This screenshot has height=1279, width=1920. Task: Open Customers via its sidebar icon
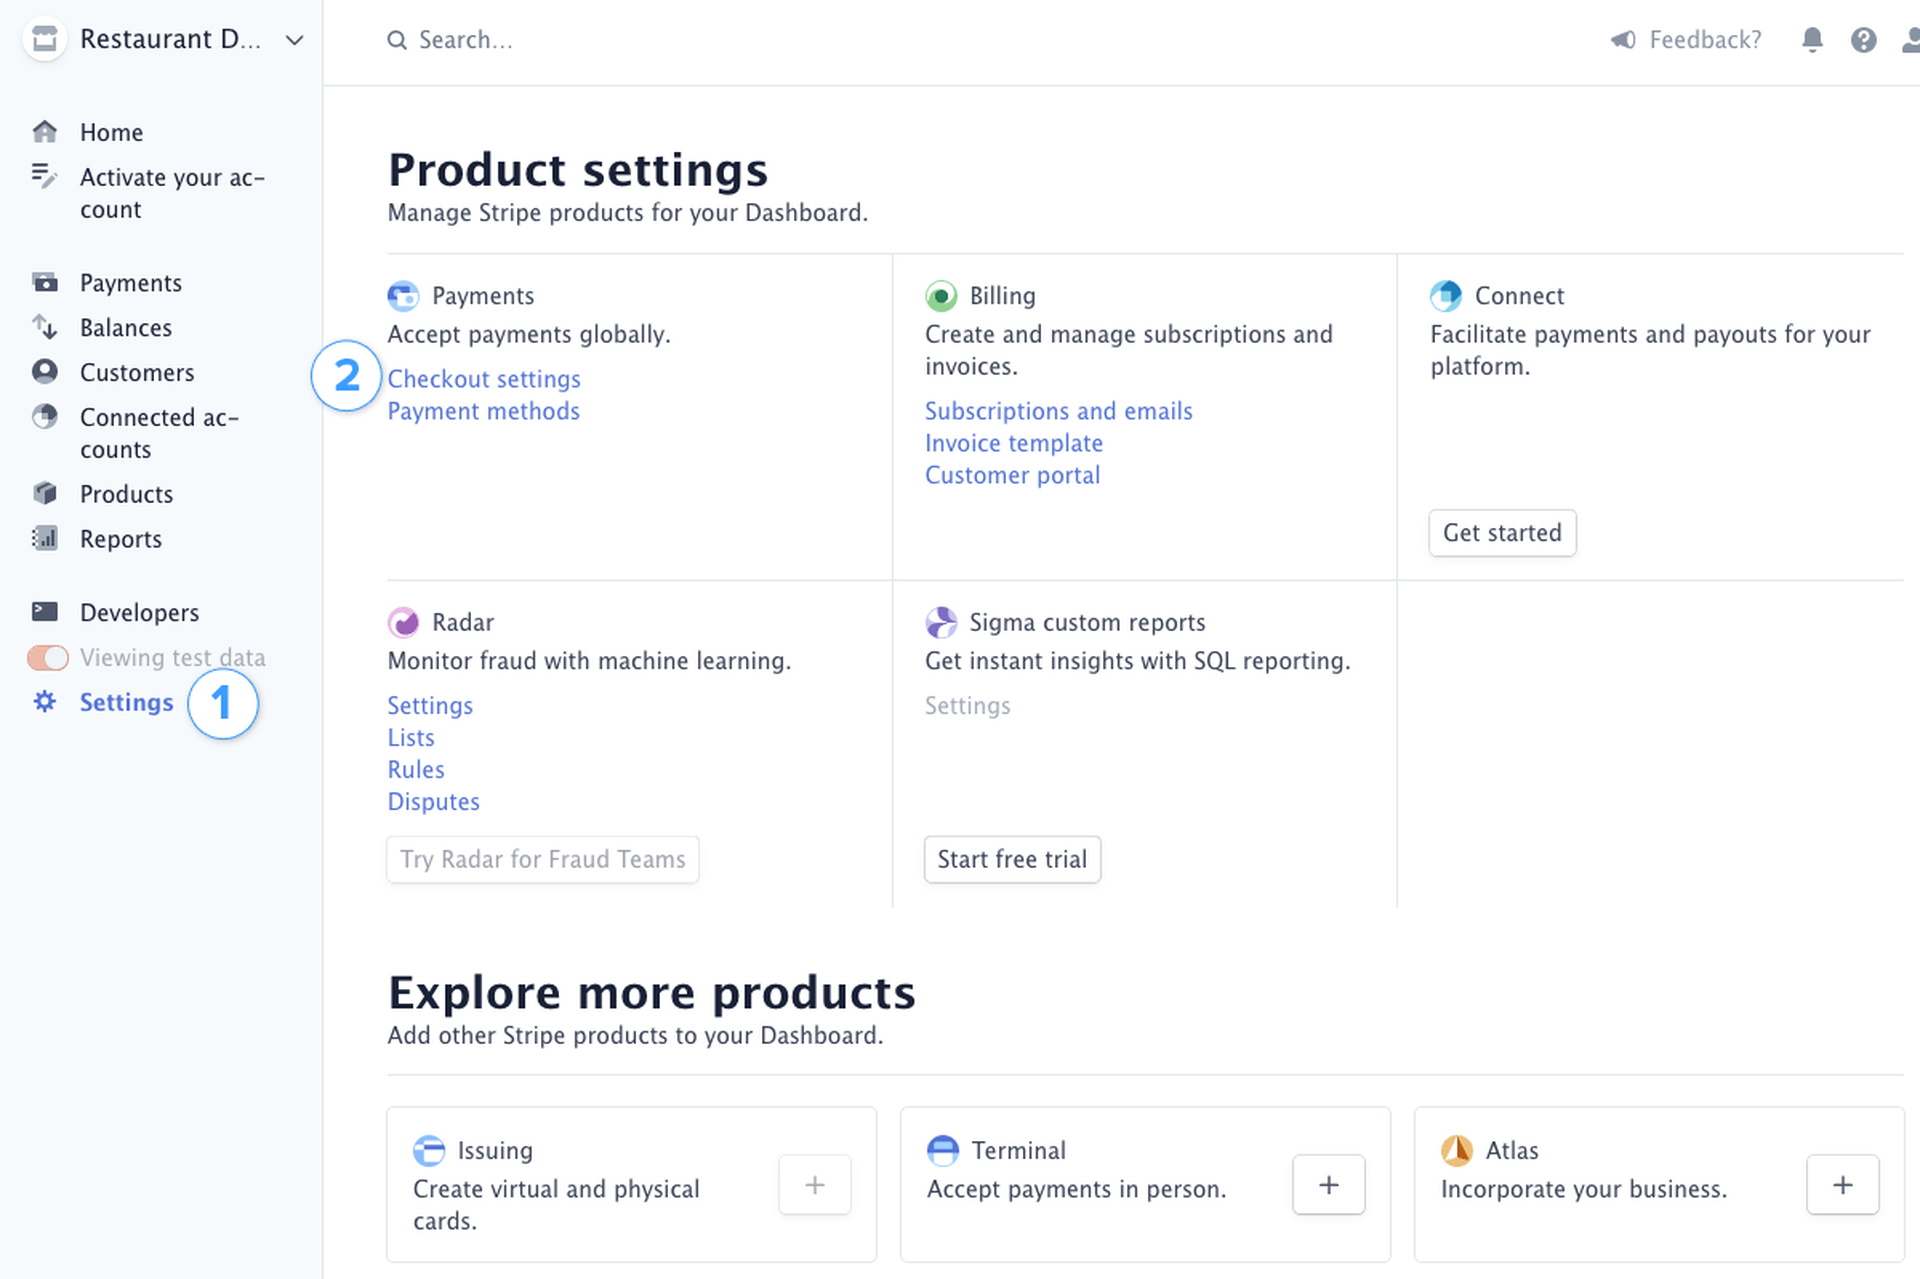(x=45, y=372)
